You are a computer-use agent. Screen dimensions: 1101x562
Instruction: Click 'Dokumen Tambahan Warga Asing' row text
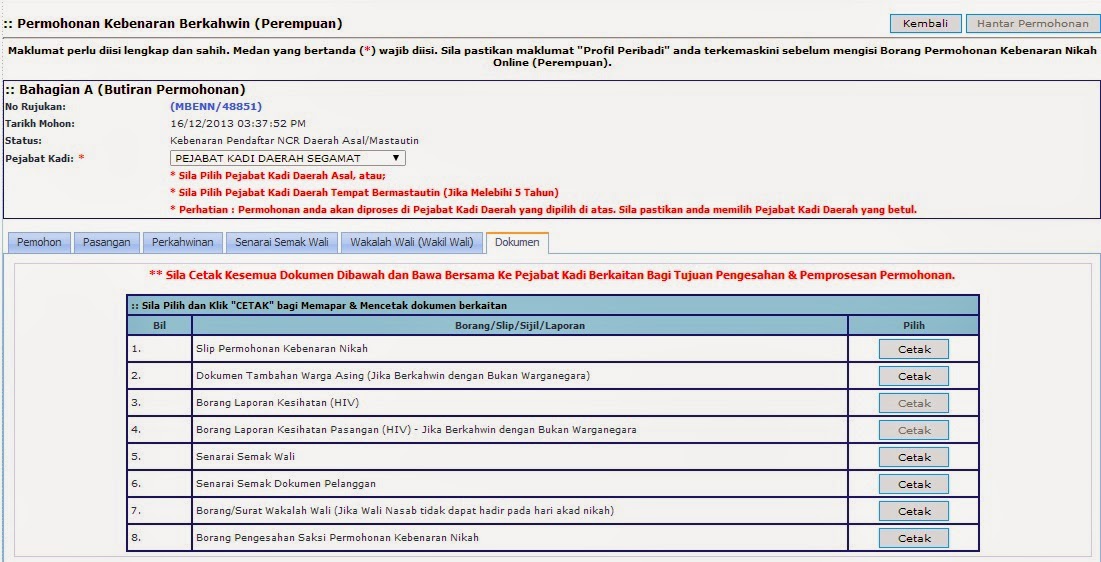[x=393, y=375]
